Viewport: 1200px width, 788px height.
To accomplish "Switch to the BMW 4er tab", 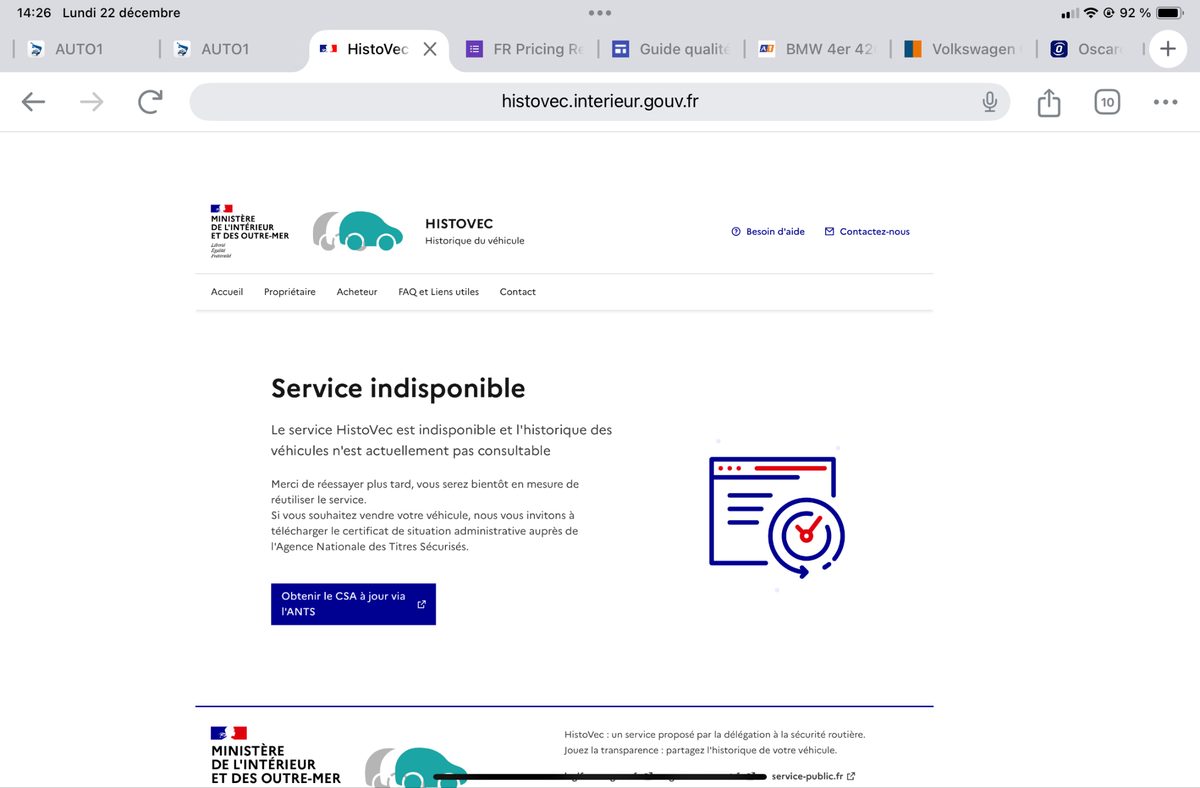I will click(x=818, y=49).
